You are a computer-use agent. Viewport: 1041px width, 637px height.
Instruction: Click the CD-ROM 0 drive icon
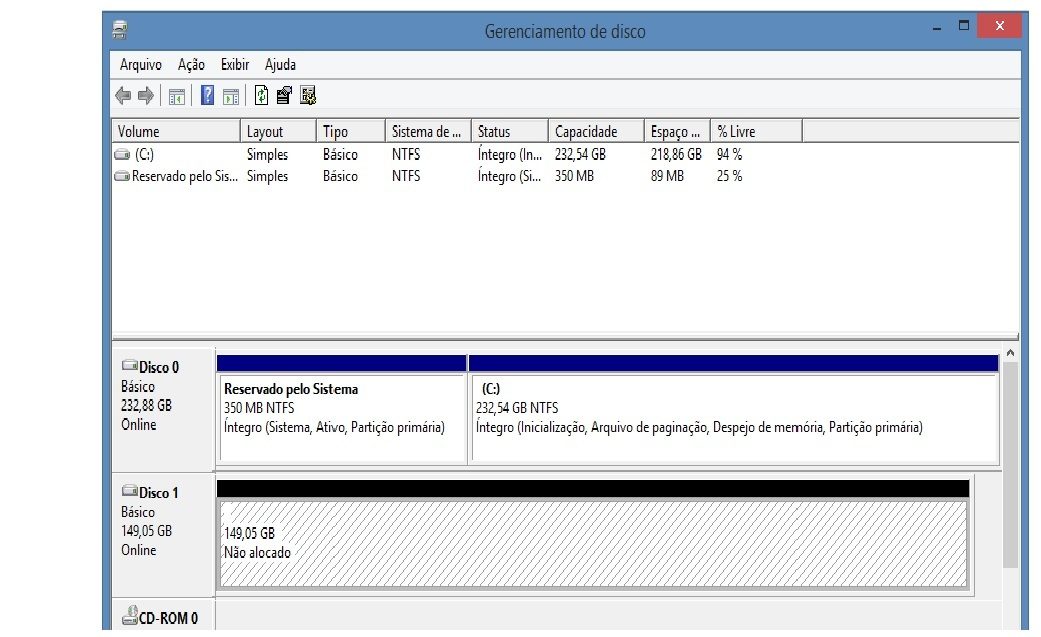click(129, 615)
